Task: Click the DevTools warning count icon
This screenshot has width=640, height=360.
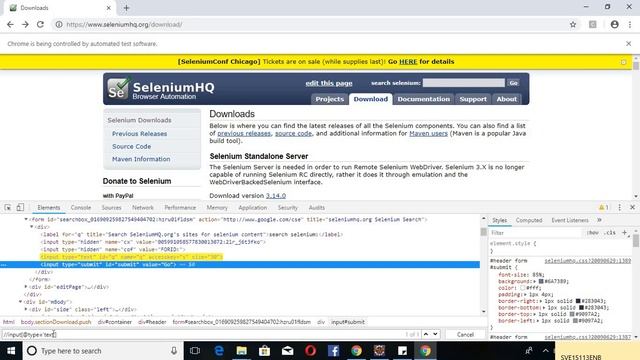Action: click(x=604, y=207)
